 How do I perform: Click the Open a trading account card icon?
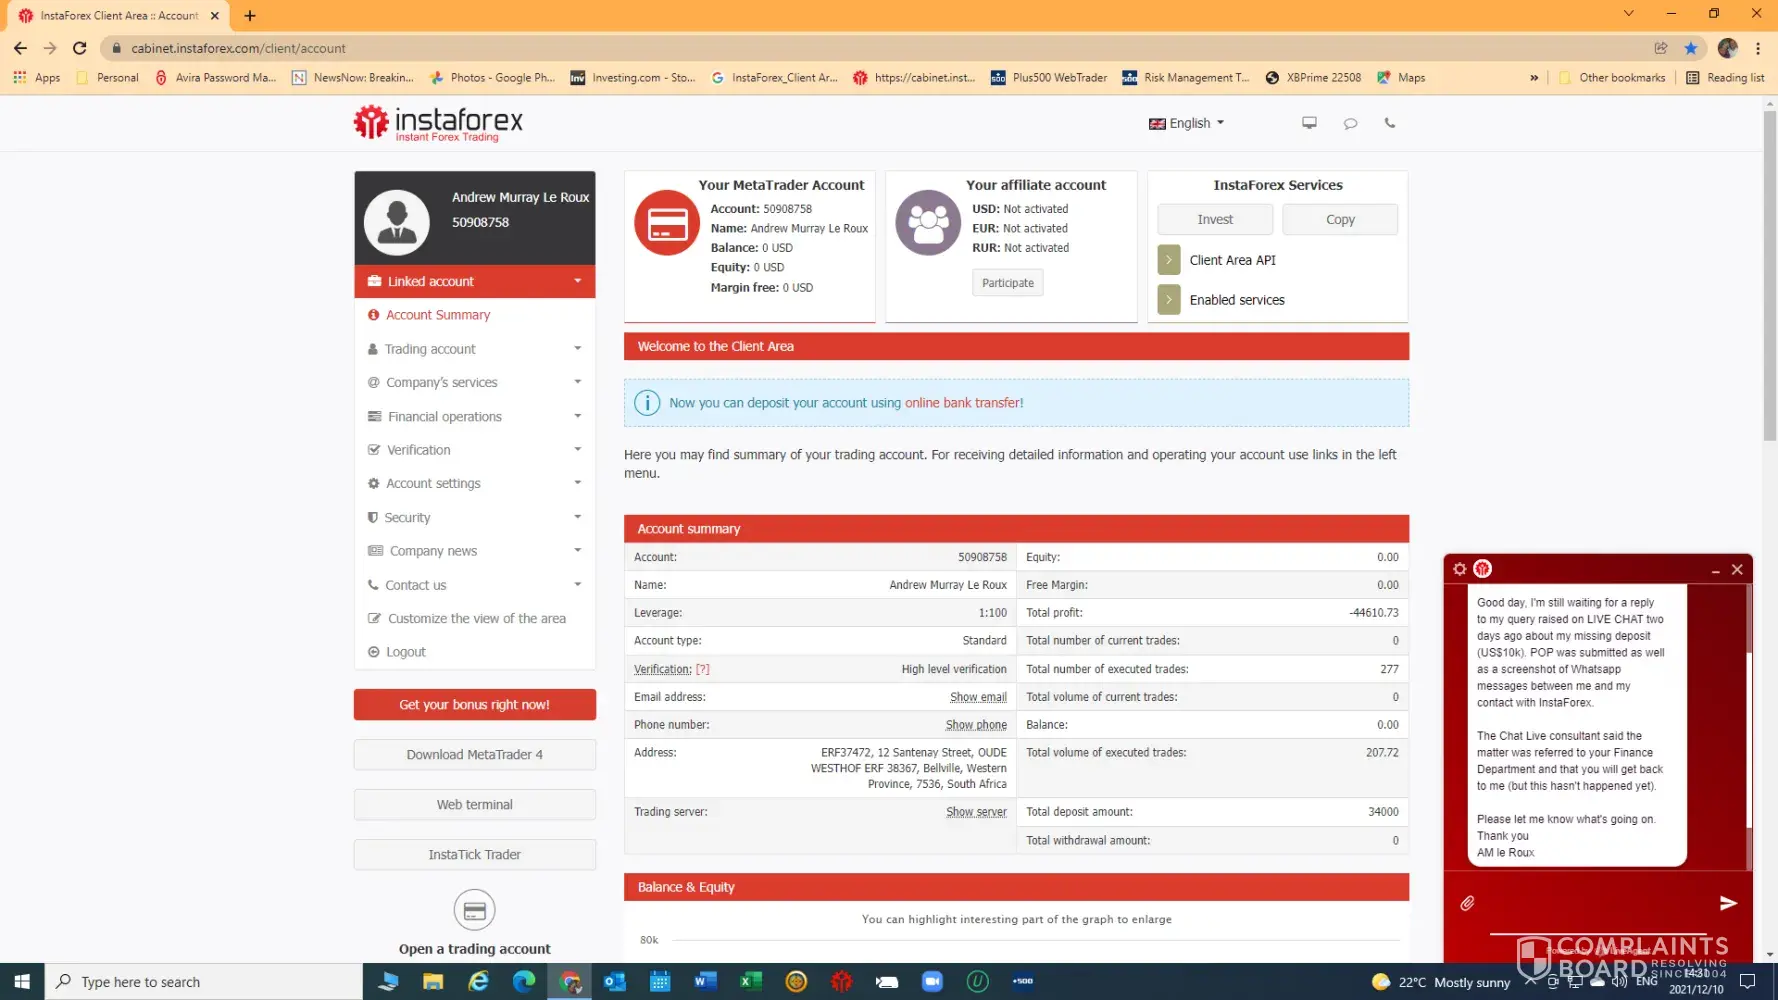[474, 910]
